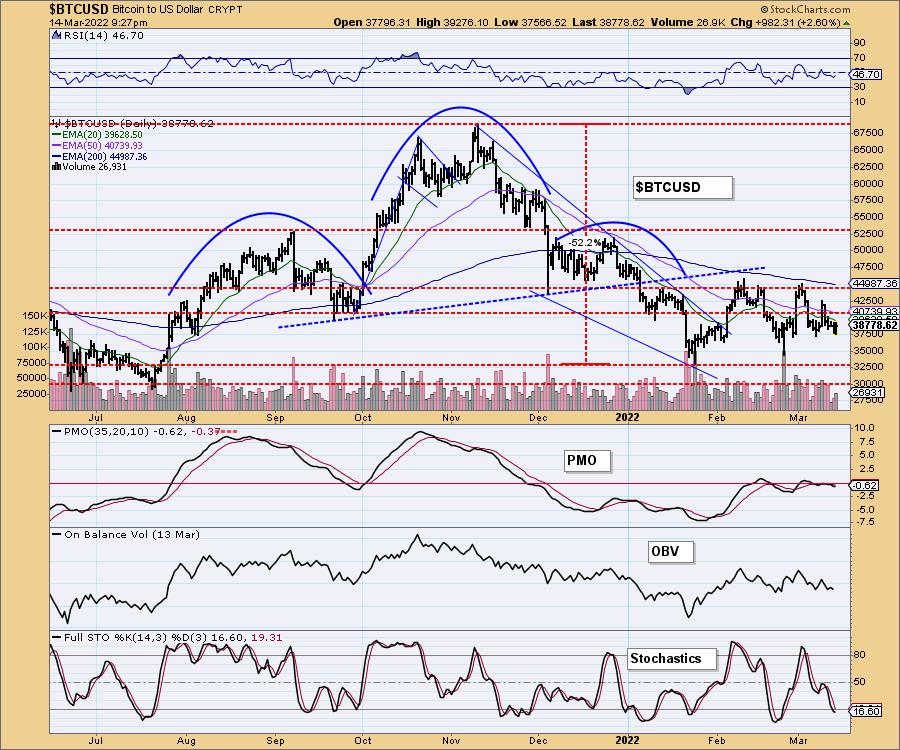Click the PMO annotation box
900x750 pixels.
point(587,460)
